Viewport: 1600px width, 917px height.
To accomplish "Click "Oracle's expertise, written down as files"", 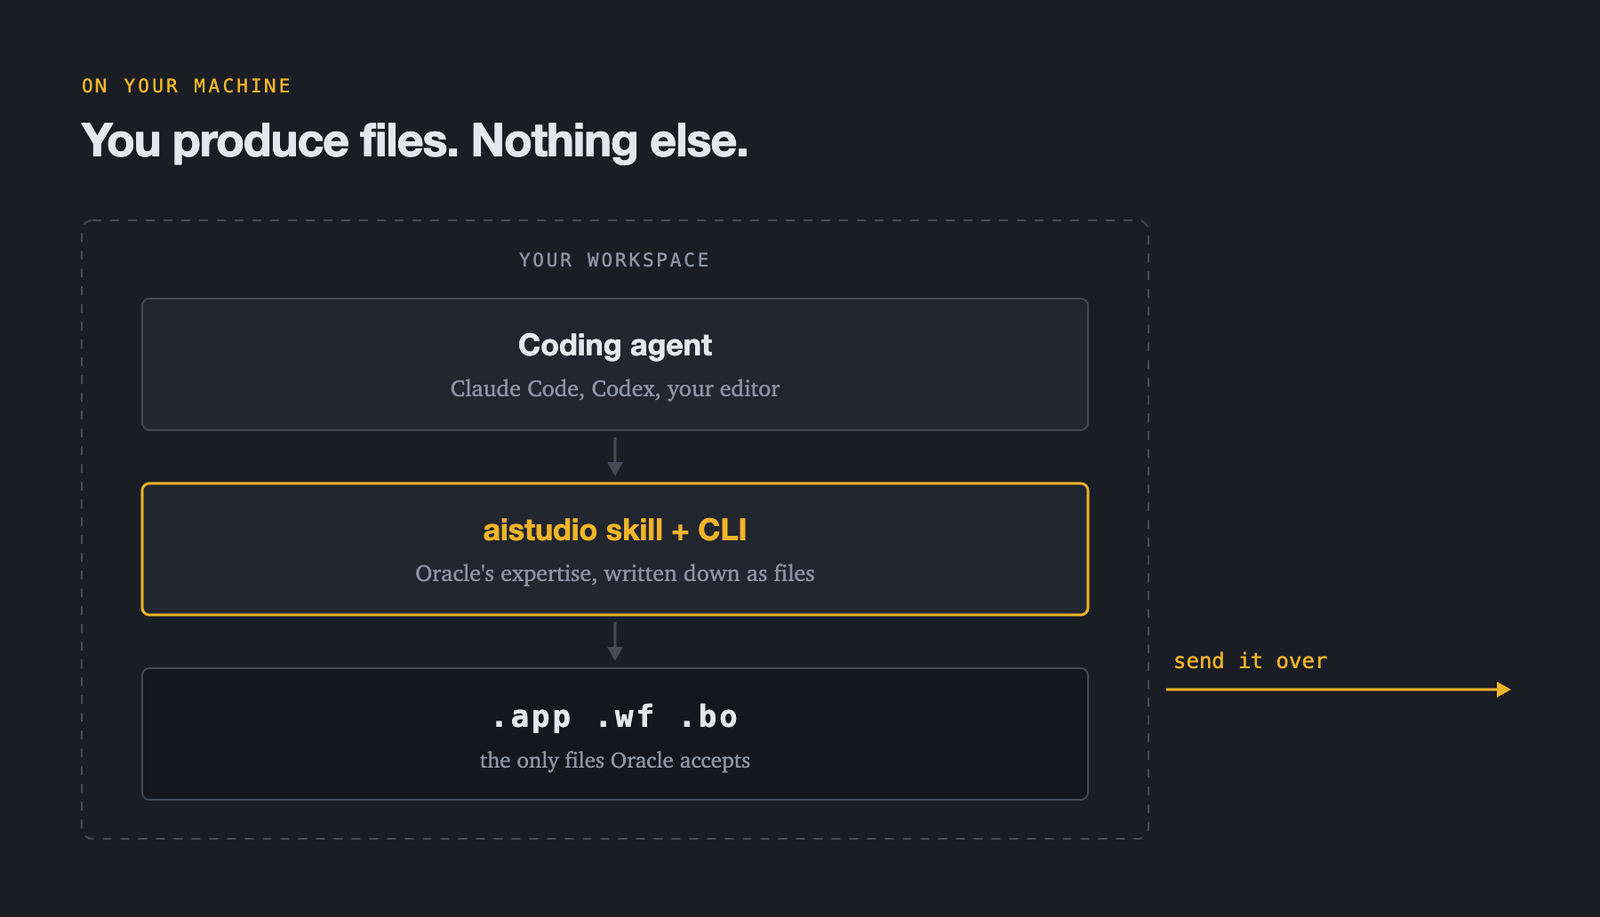I will 615,573.
